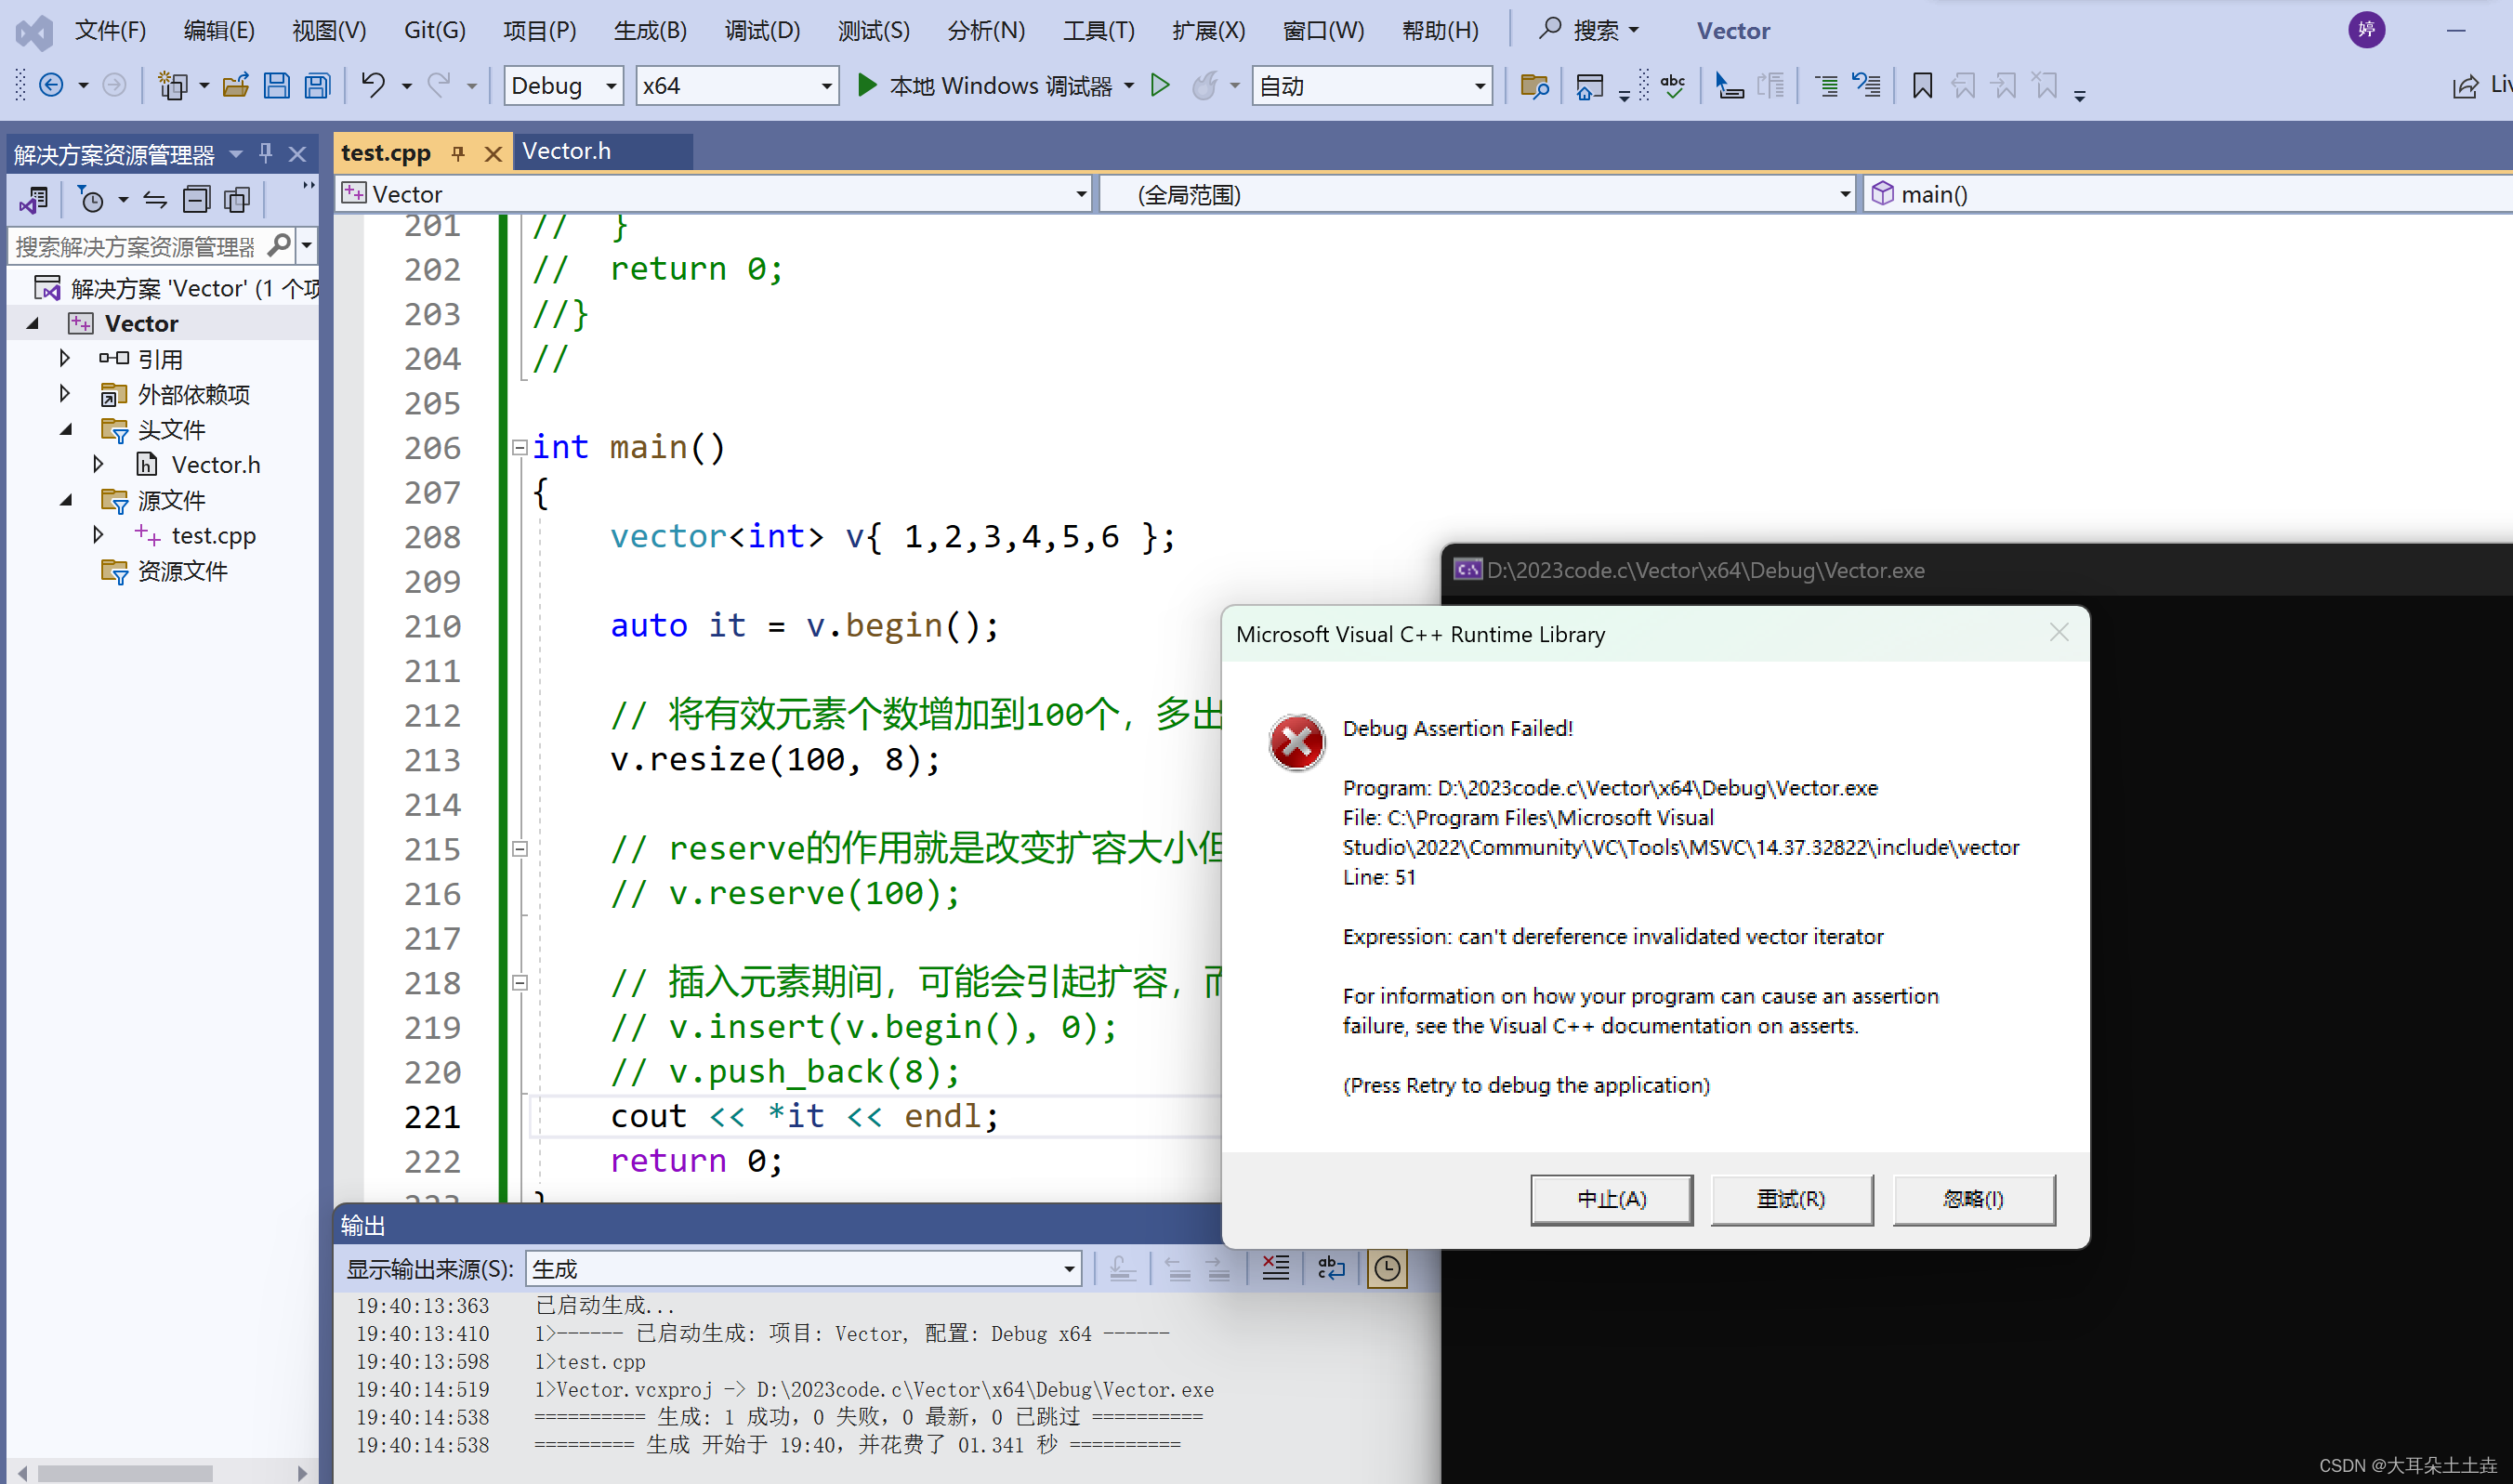This screenshot has width=2513, height=1484.
Task: Expand the 外部依赖项 tree node
Action: (65, 394)
